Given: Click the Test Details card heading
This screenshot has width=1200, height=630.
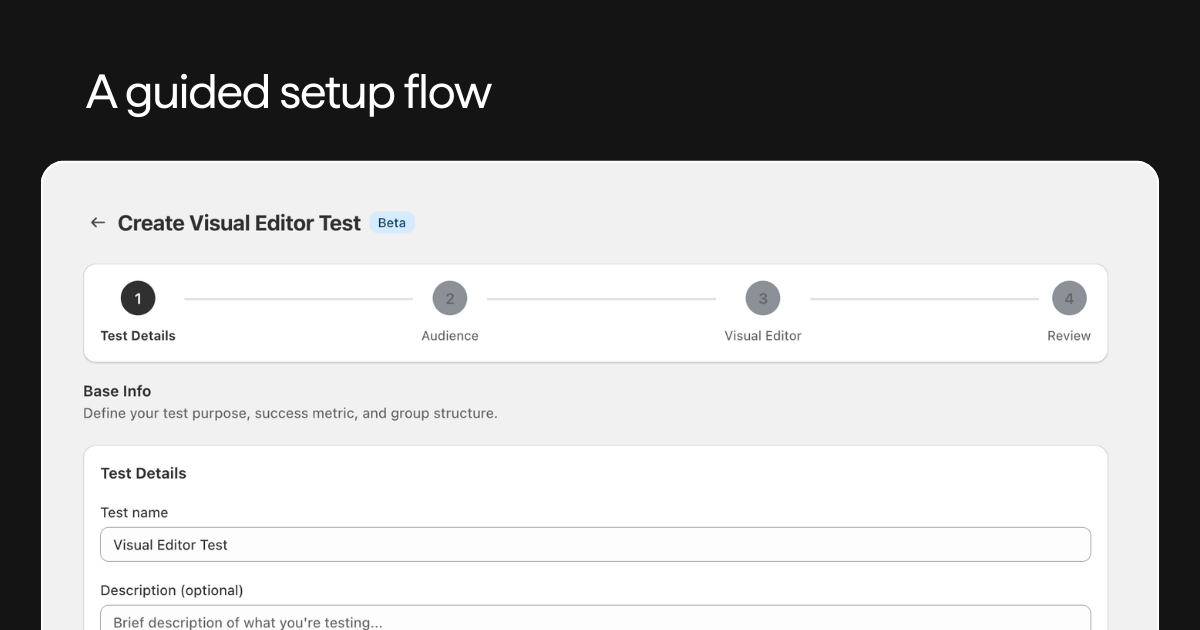Looking at the screenshot, I should (x=143, y=473).
